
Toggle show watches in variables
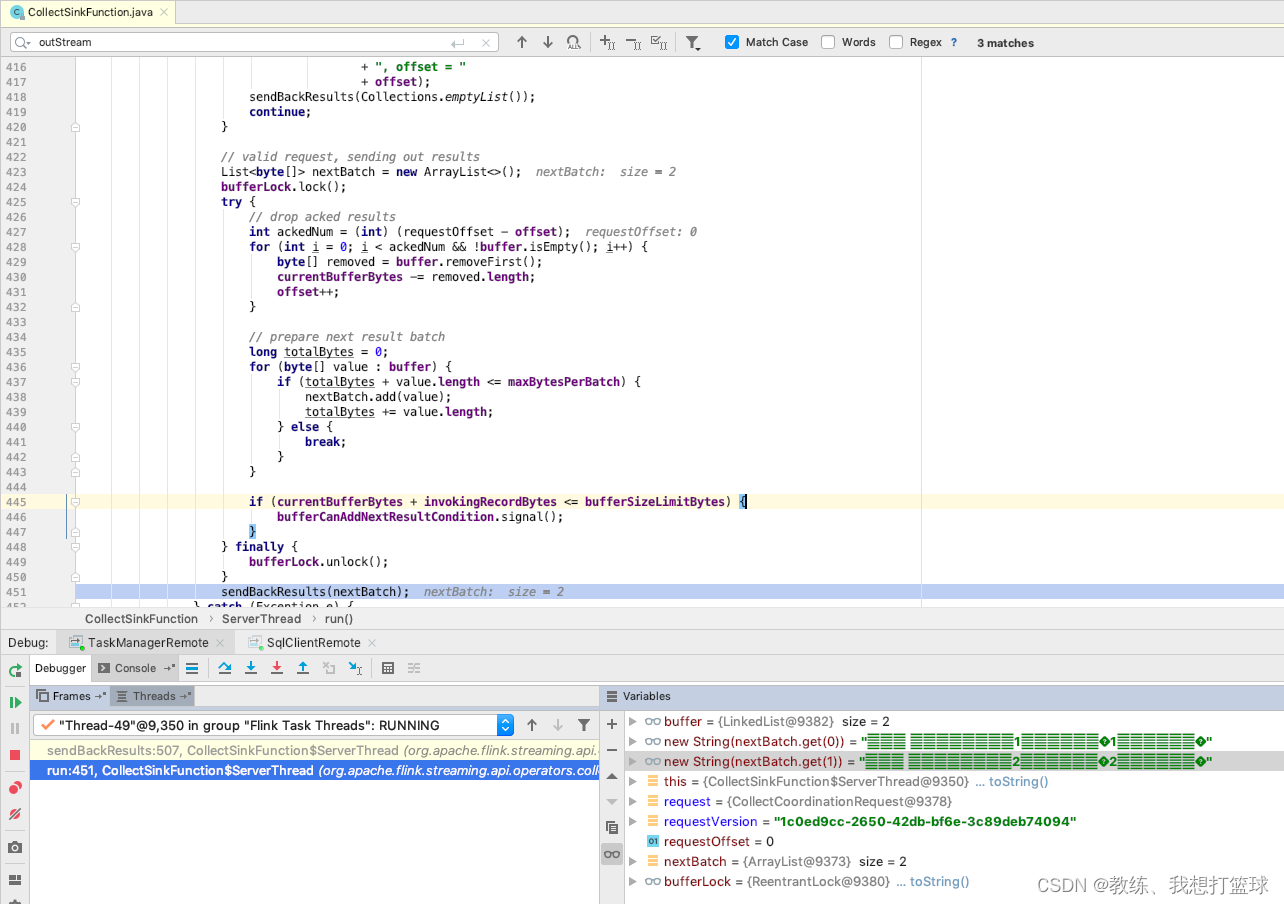(612, 854)
